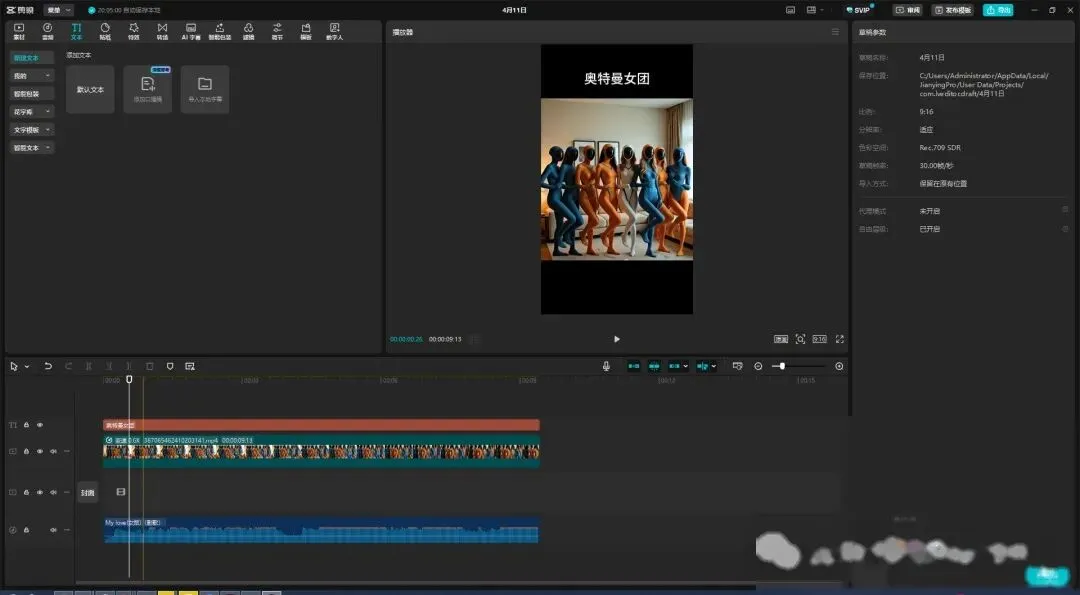
Task: Expand the 文字模板 category dropdown
Action: 32,129
